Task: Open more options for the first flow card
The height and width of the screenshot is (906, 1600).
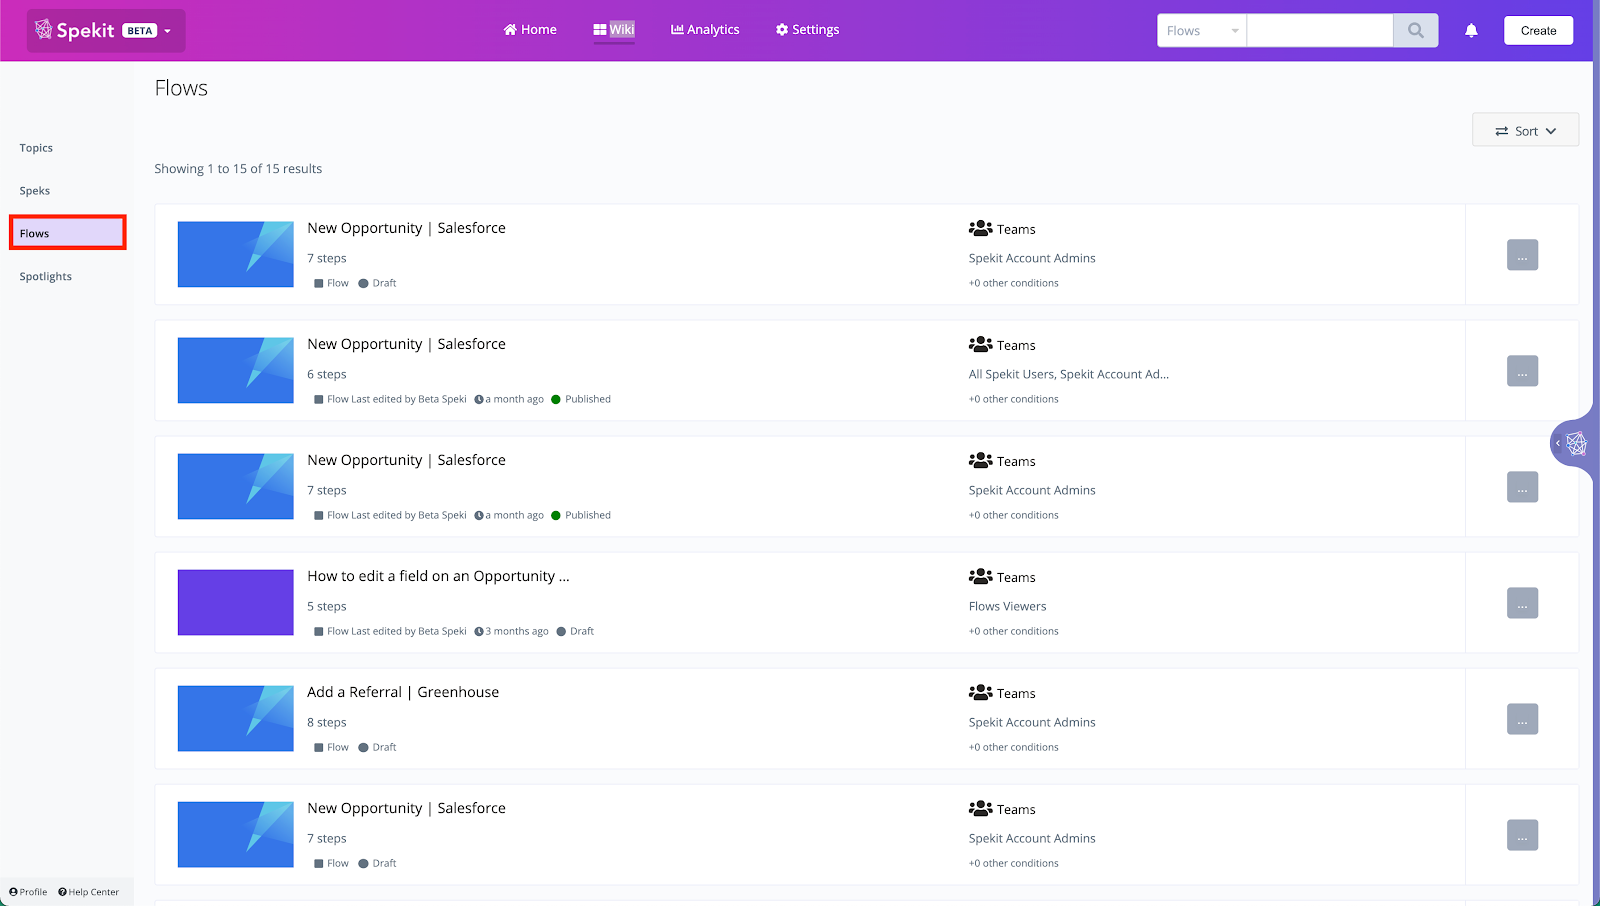Action: 1522,255
